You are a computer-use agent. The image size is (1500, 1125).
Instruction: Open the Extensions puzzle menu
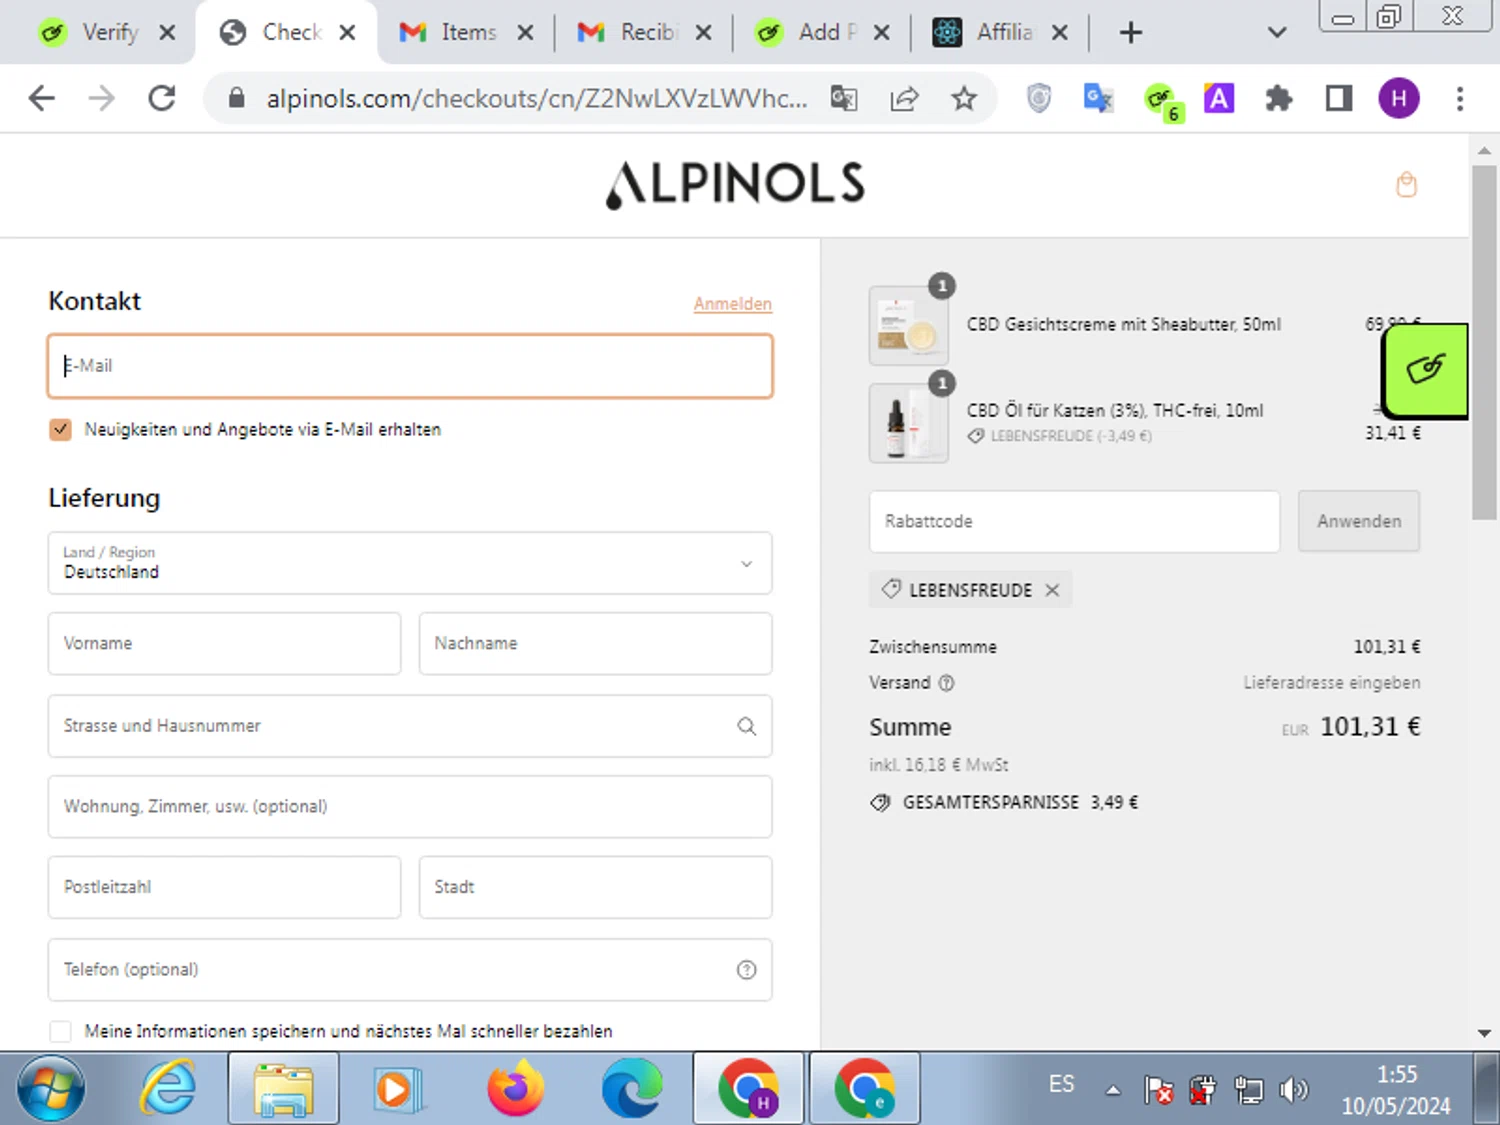(1278, 98)
